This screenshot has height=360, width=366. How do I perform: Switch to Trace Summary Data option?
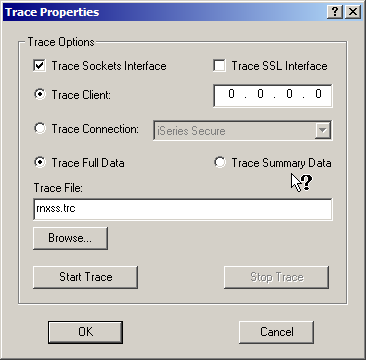click(220, 163)
